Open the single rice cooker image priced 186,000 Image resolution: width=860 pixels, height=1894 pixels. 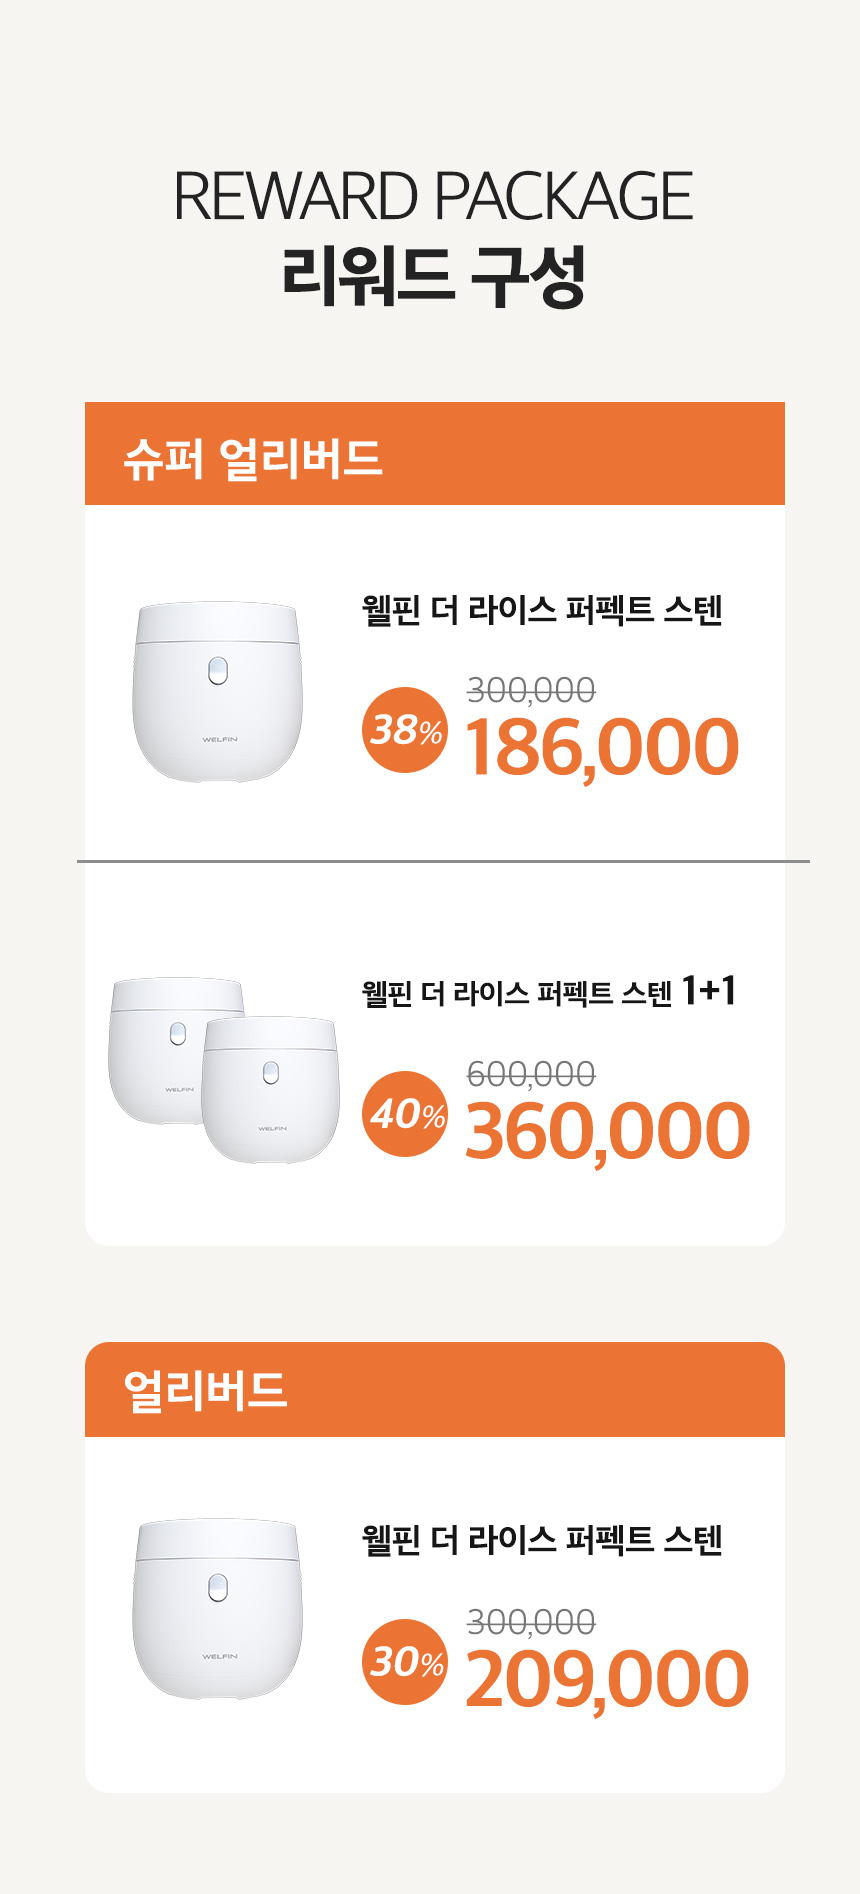[x=217, y=691]
